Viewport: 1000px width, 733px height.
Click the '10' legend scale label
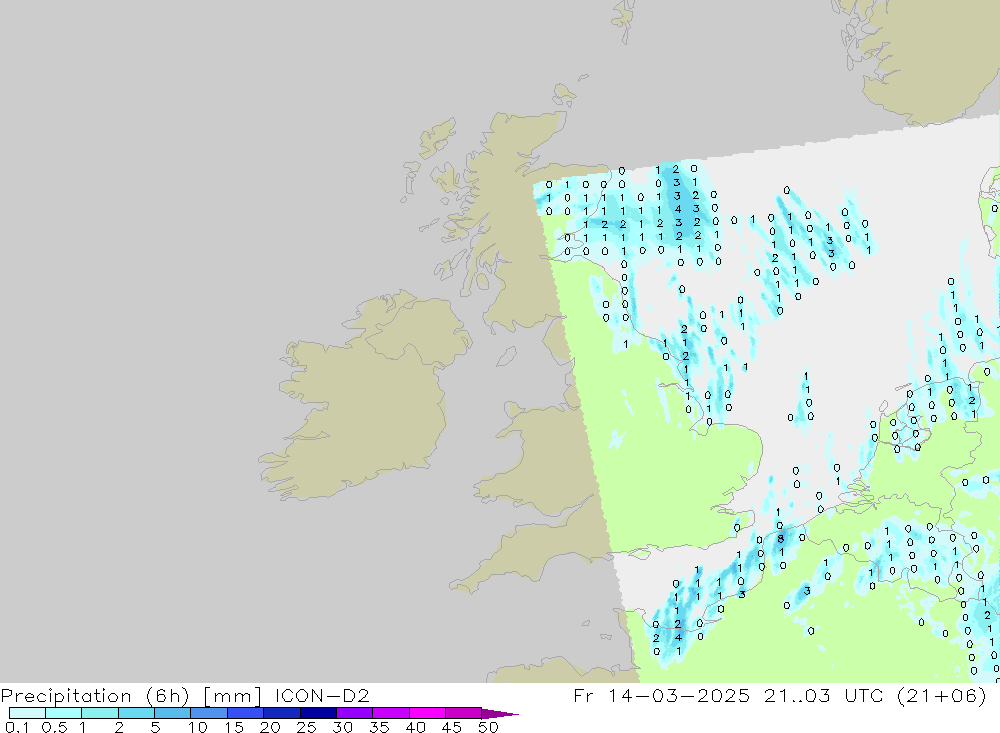tap(198, 727)
